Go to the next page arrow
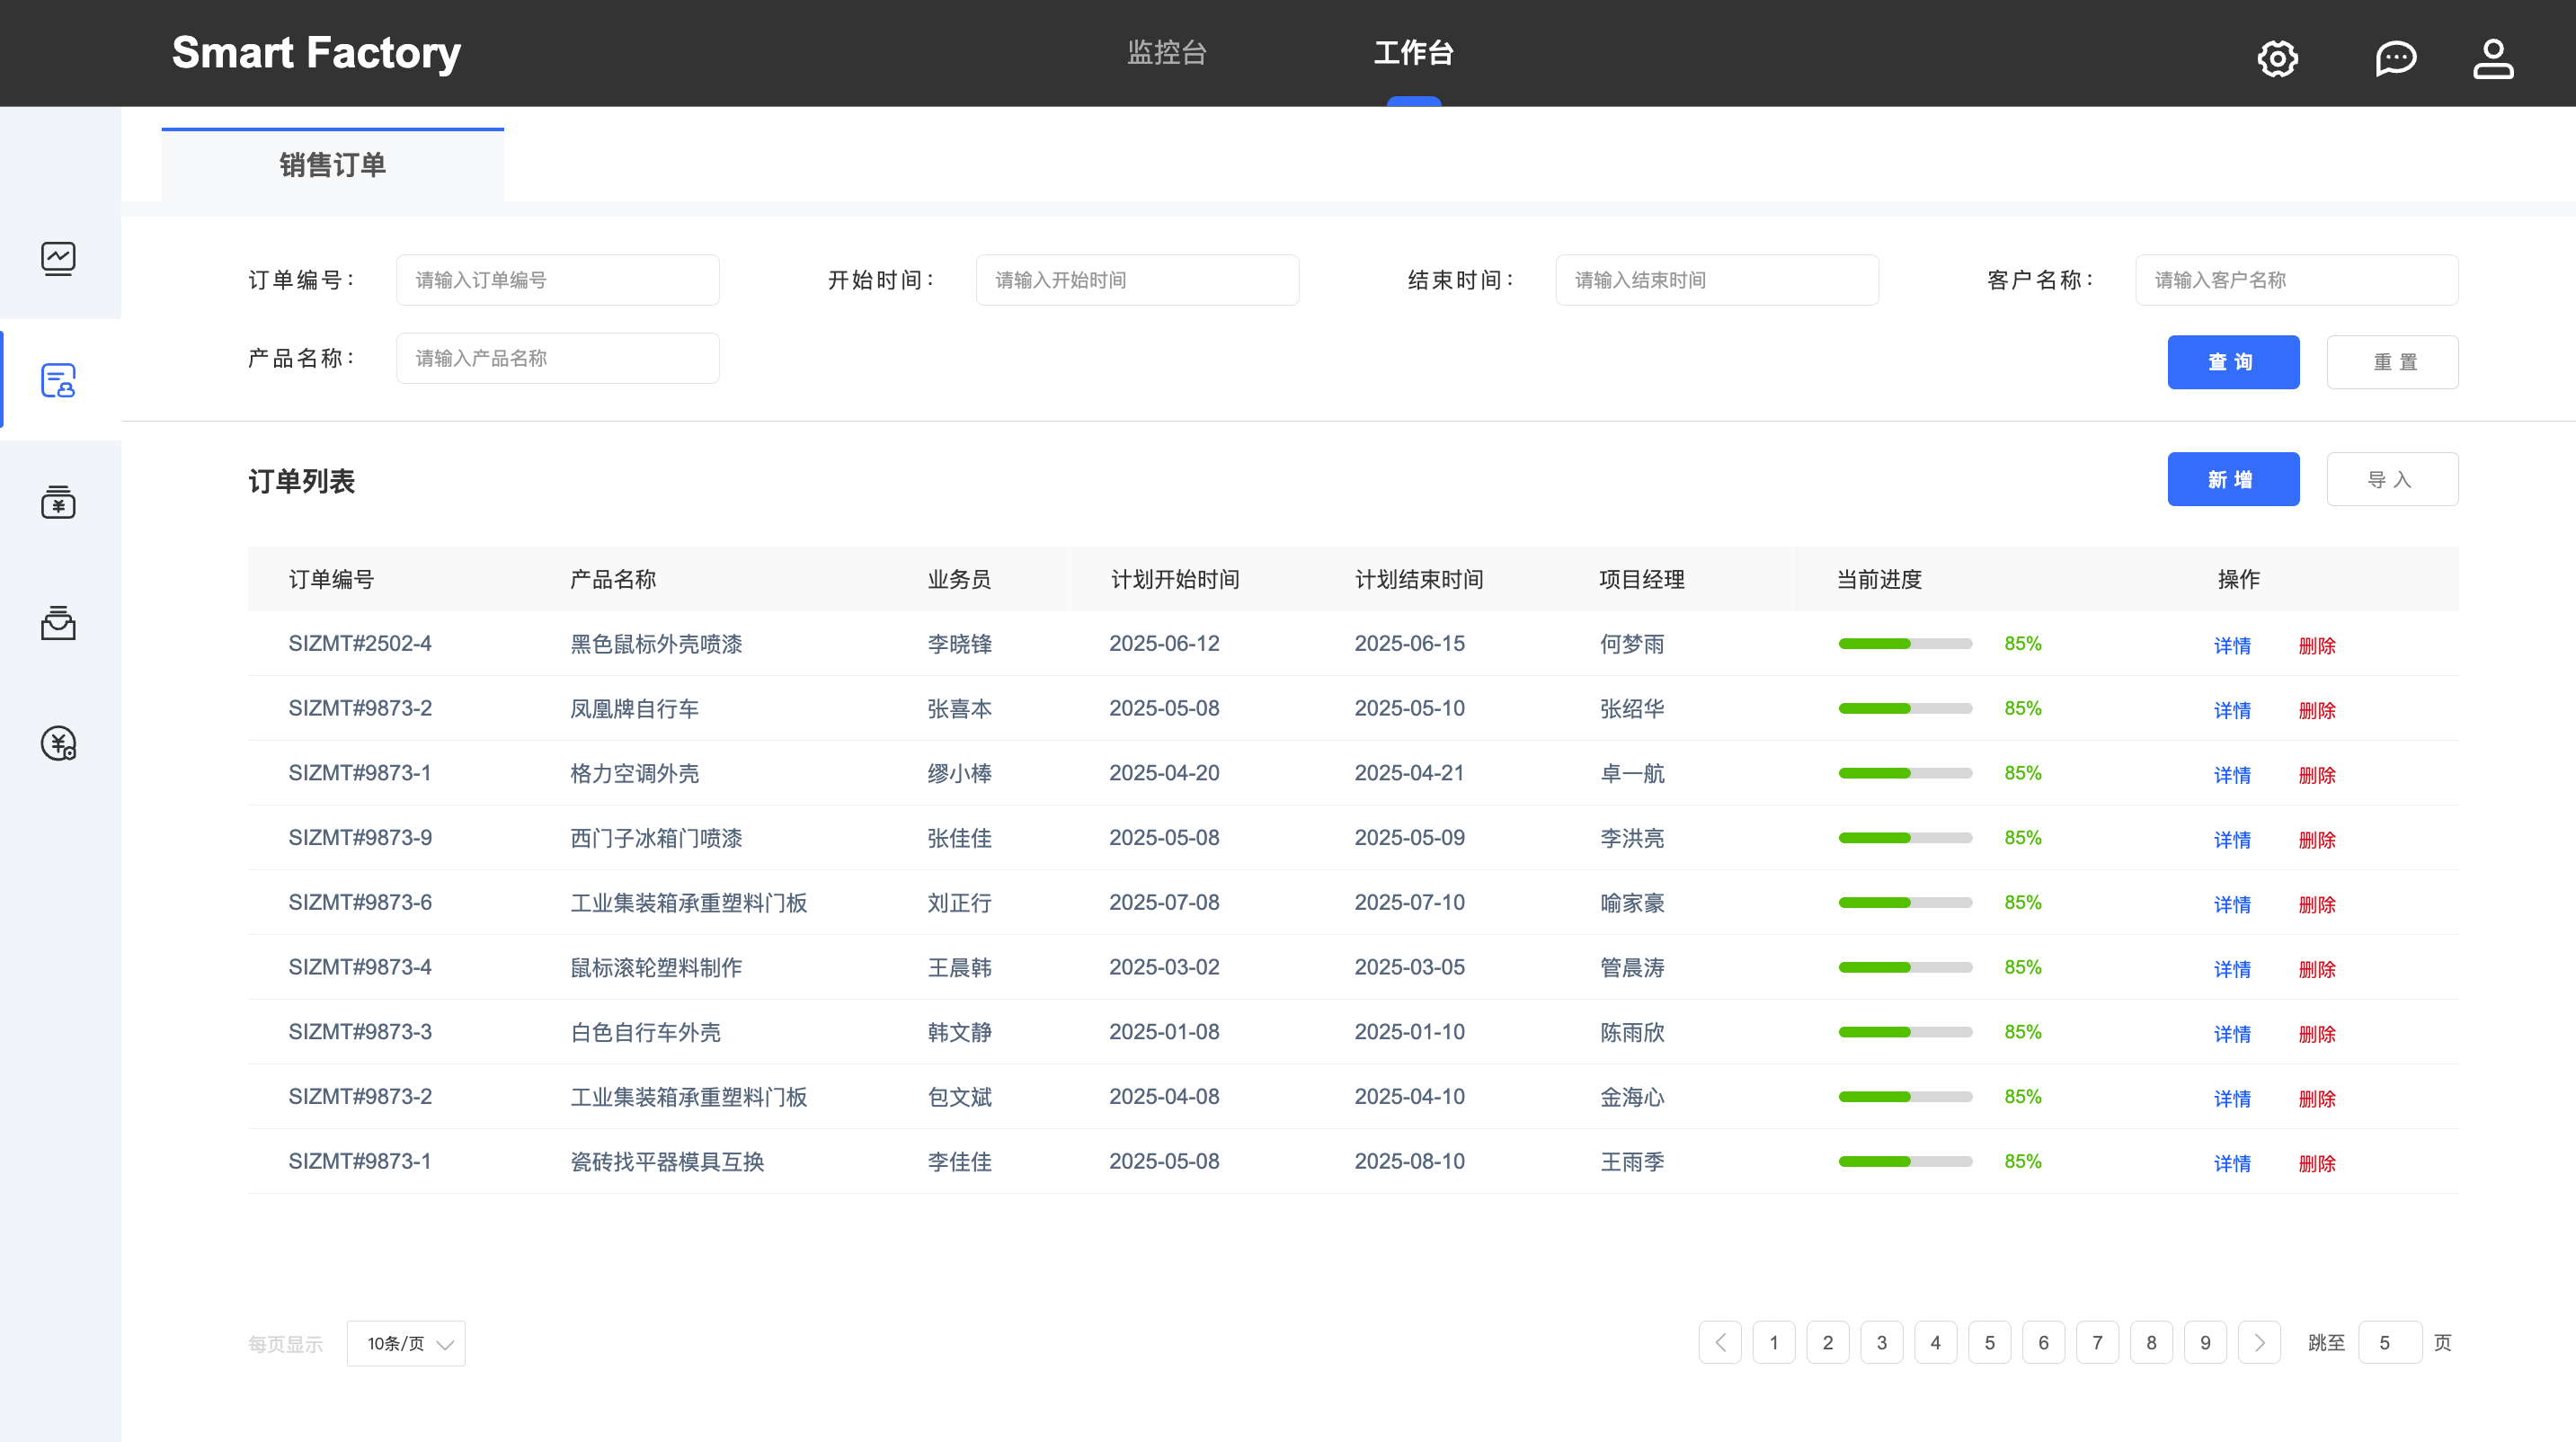Screen dimensions: 2576x1442 pyautogui.click(x=2259, y=1342)
